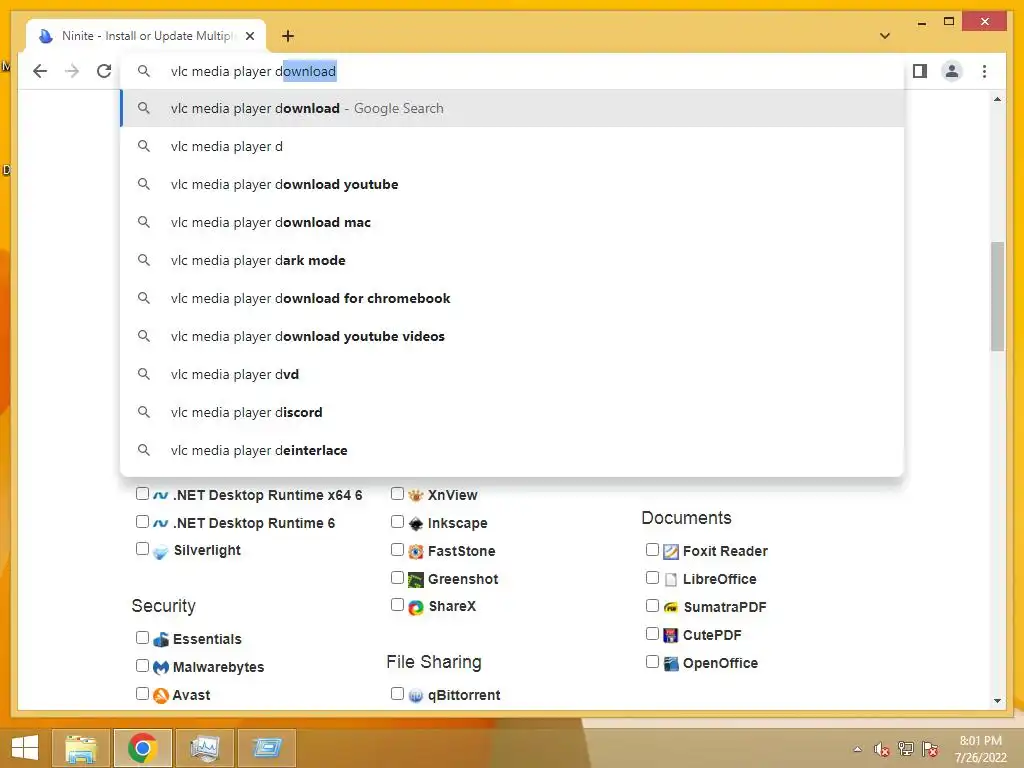
Task: Click the scrollbar down arrow
Action: point(997,701)
